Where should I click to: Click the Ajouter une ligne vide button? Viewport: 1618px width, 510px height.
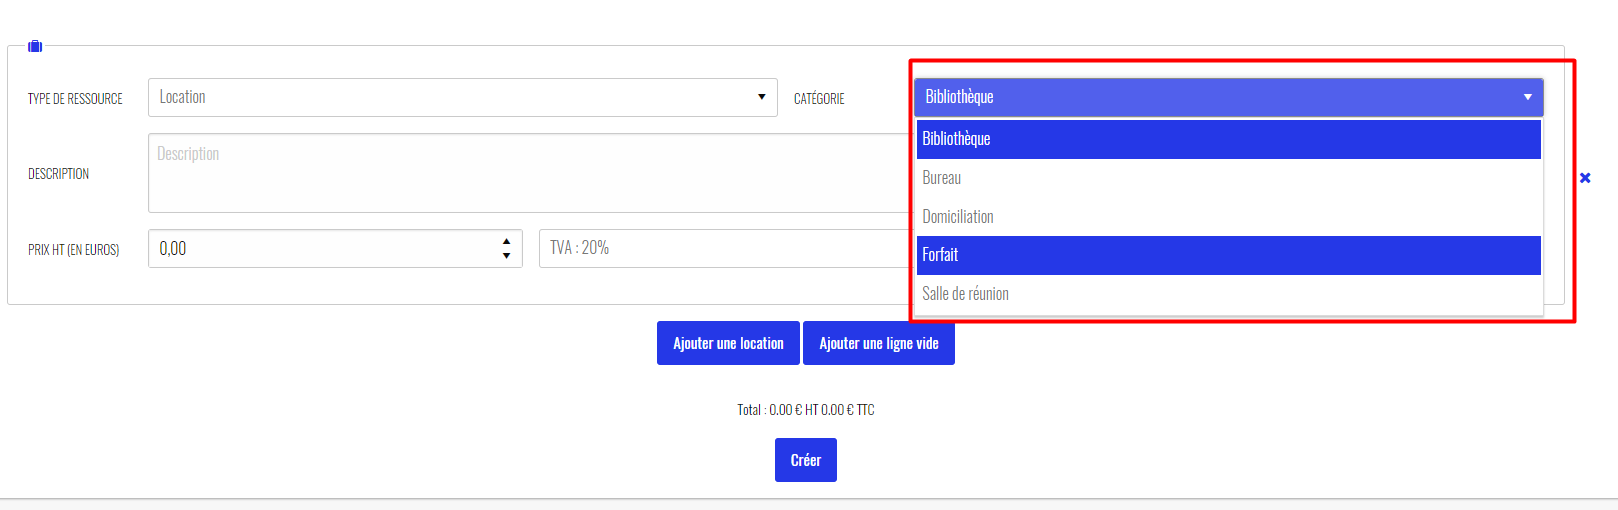point(879,343)
